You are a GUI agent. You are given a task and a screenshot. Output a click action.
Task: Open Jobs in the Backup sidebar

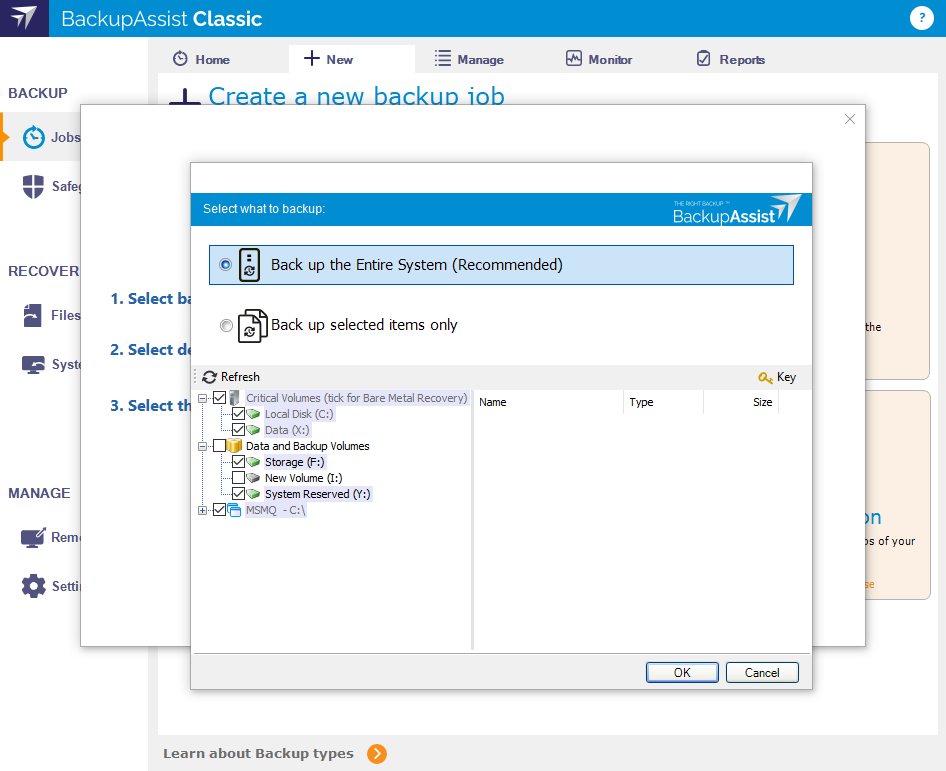pos(41,138)
